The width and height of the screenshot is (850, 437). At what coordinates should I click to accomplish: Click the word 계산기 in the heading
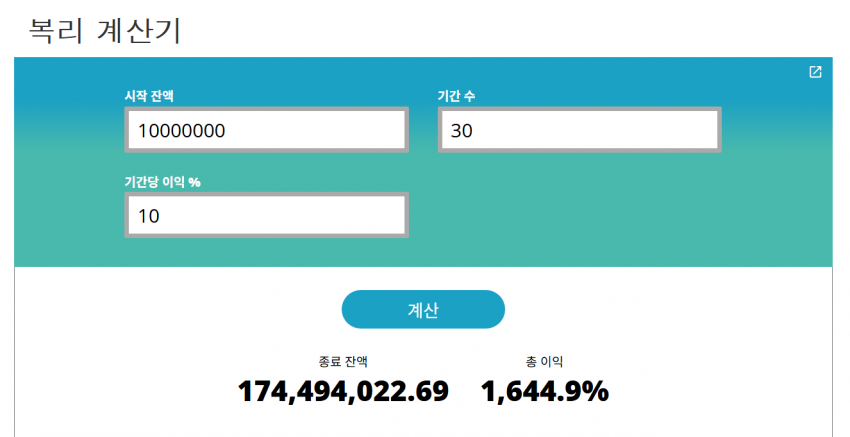139,29
